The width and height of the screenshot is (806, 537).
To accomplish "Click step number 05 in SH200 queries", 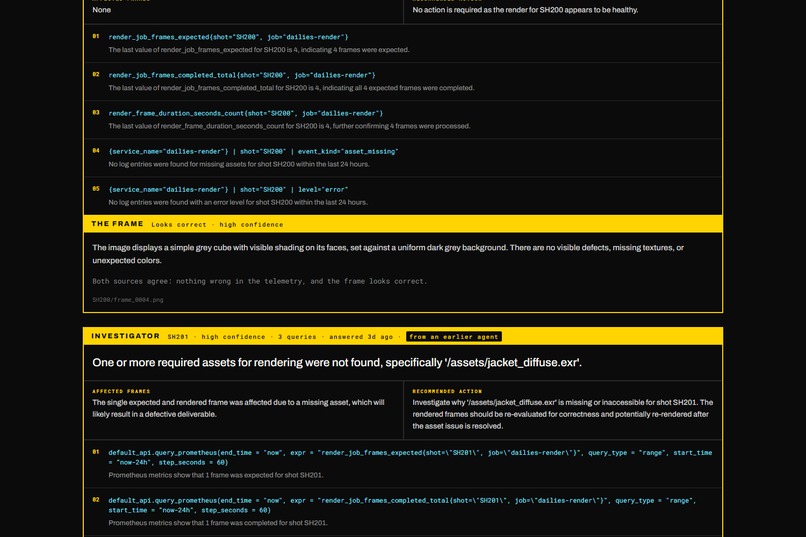I will (x=96, y=189).
